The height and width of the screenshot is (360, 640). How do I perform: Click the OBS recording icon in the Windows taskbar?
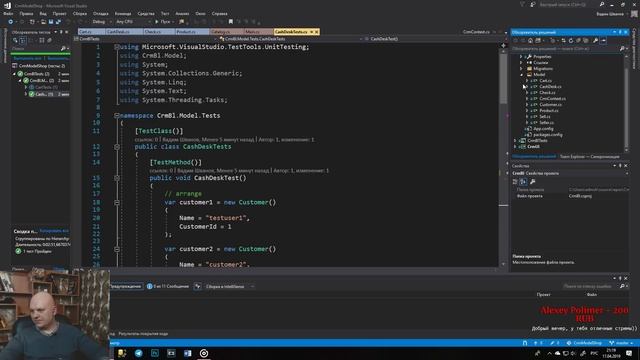point(204,353)
